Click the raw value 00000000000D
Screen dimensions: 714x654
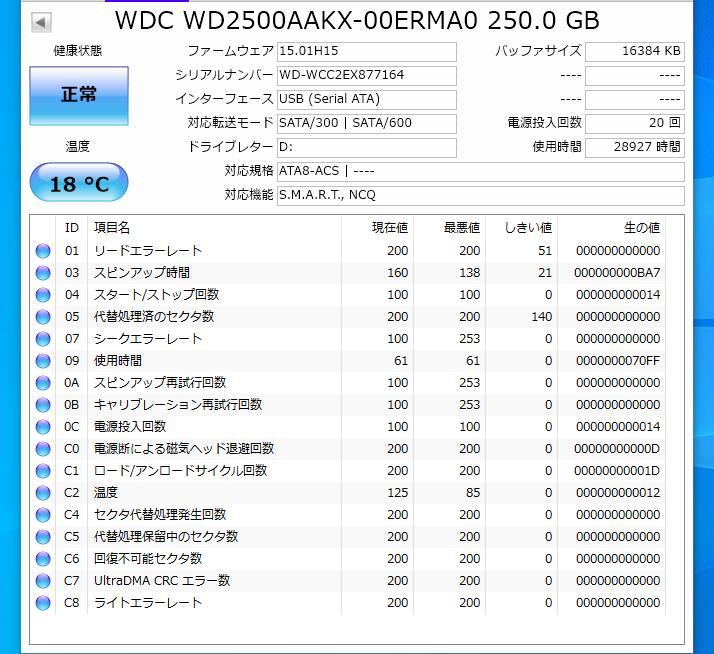point(617,449)
